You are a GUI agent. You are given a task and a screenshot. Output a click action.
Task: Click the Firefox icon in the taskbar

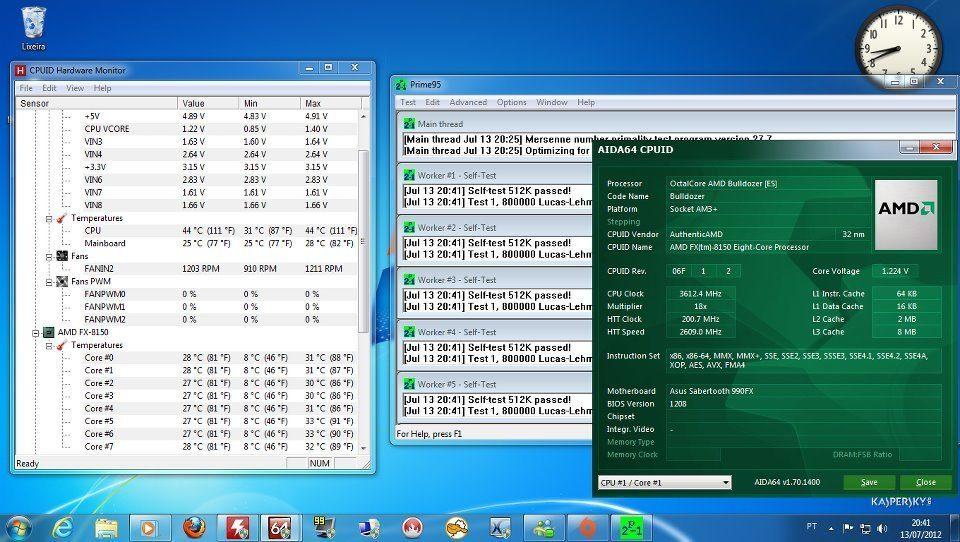[194, 526]
